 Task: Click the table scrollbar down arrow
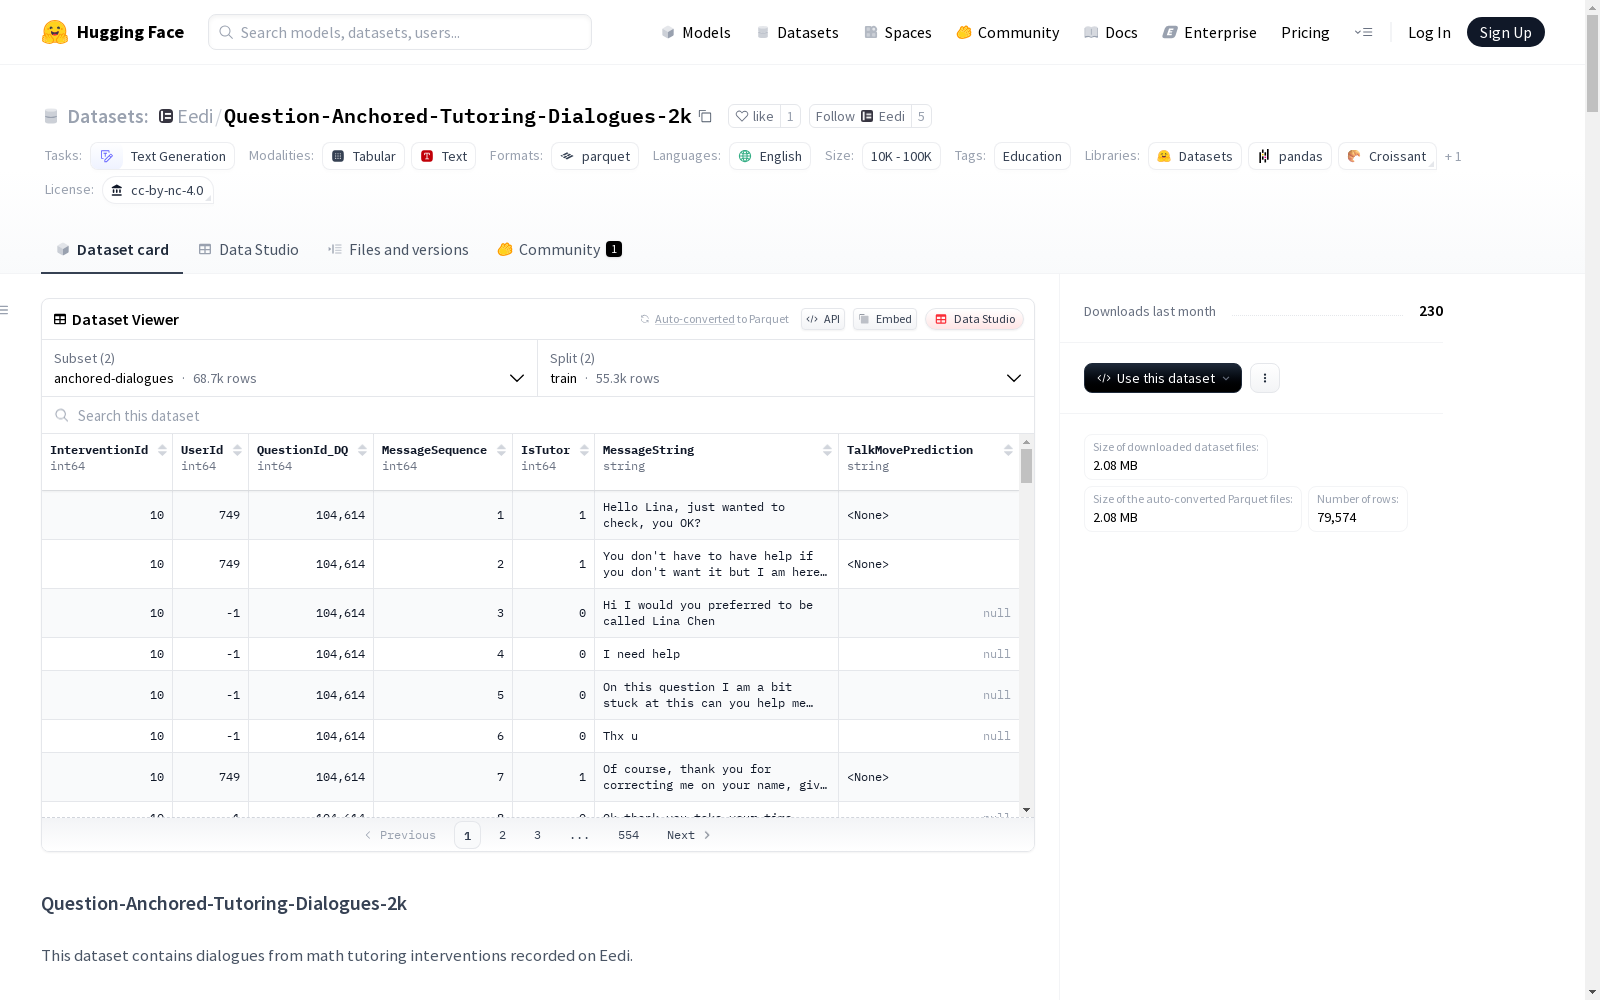point(1026,810)
